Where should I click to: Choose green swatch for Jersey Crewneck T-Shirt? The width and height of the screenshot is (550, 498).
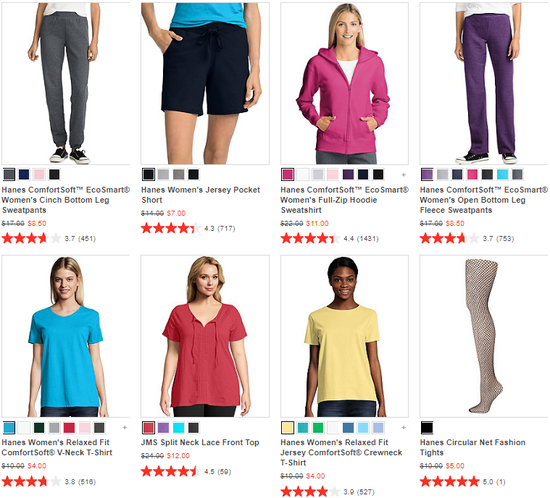click(318, 428)
